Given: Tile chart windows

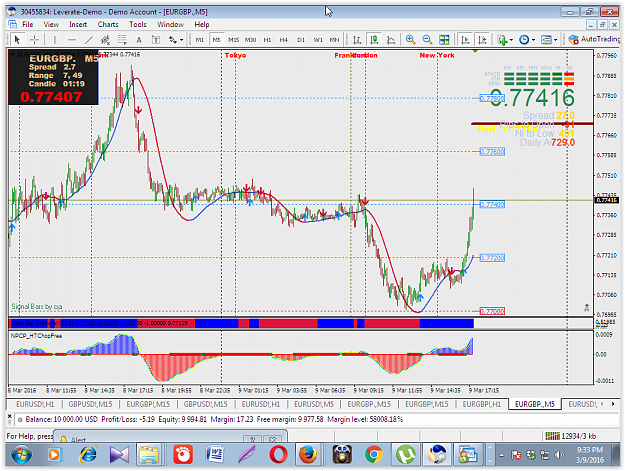Looking at the screenshot, I should tap(444, 39).
